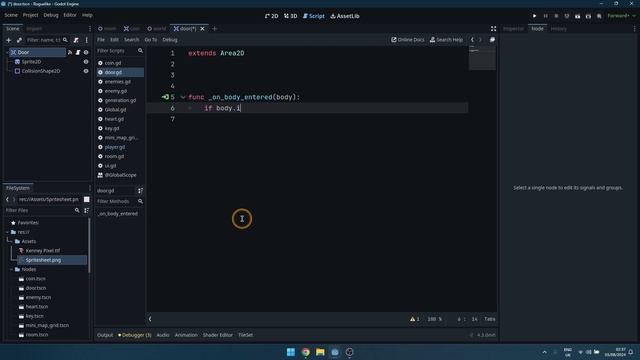Enable Movie Maker mode icon
The height and width of the screenshot is (360, 640).
coord(599,16)
